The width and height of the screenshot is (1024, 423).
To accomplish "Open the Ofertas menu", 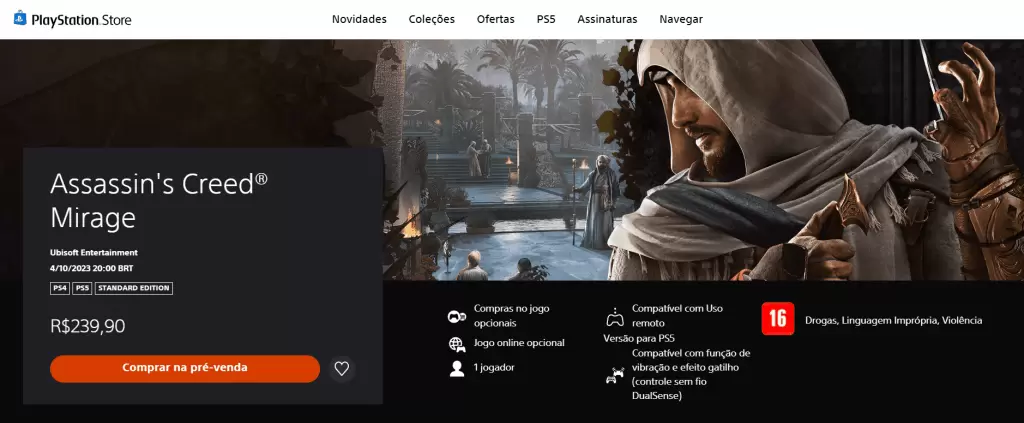I will pos(496,19).
